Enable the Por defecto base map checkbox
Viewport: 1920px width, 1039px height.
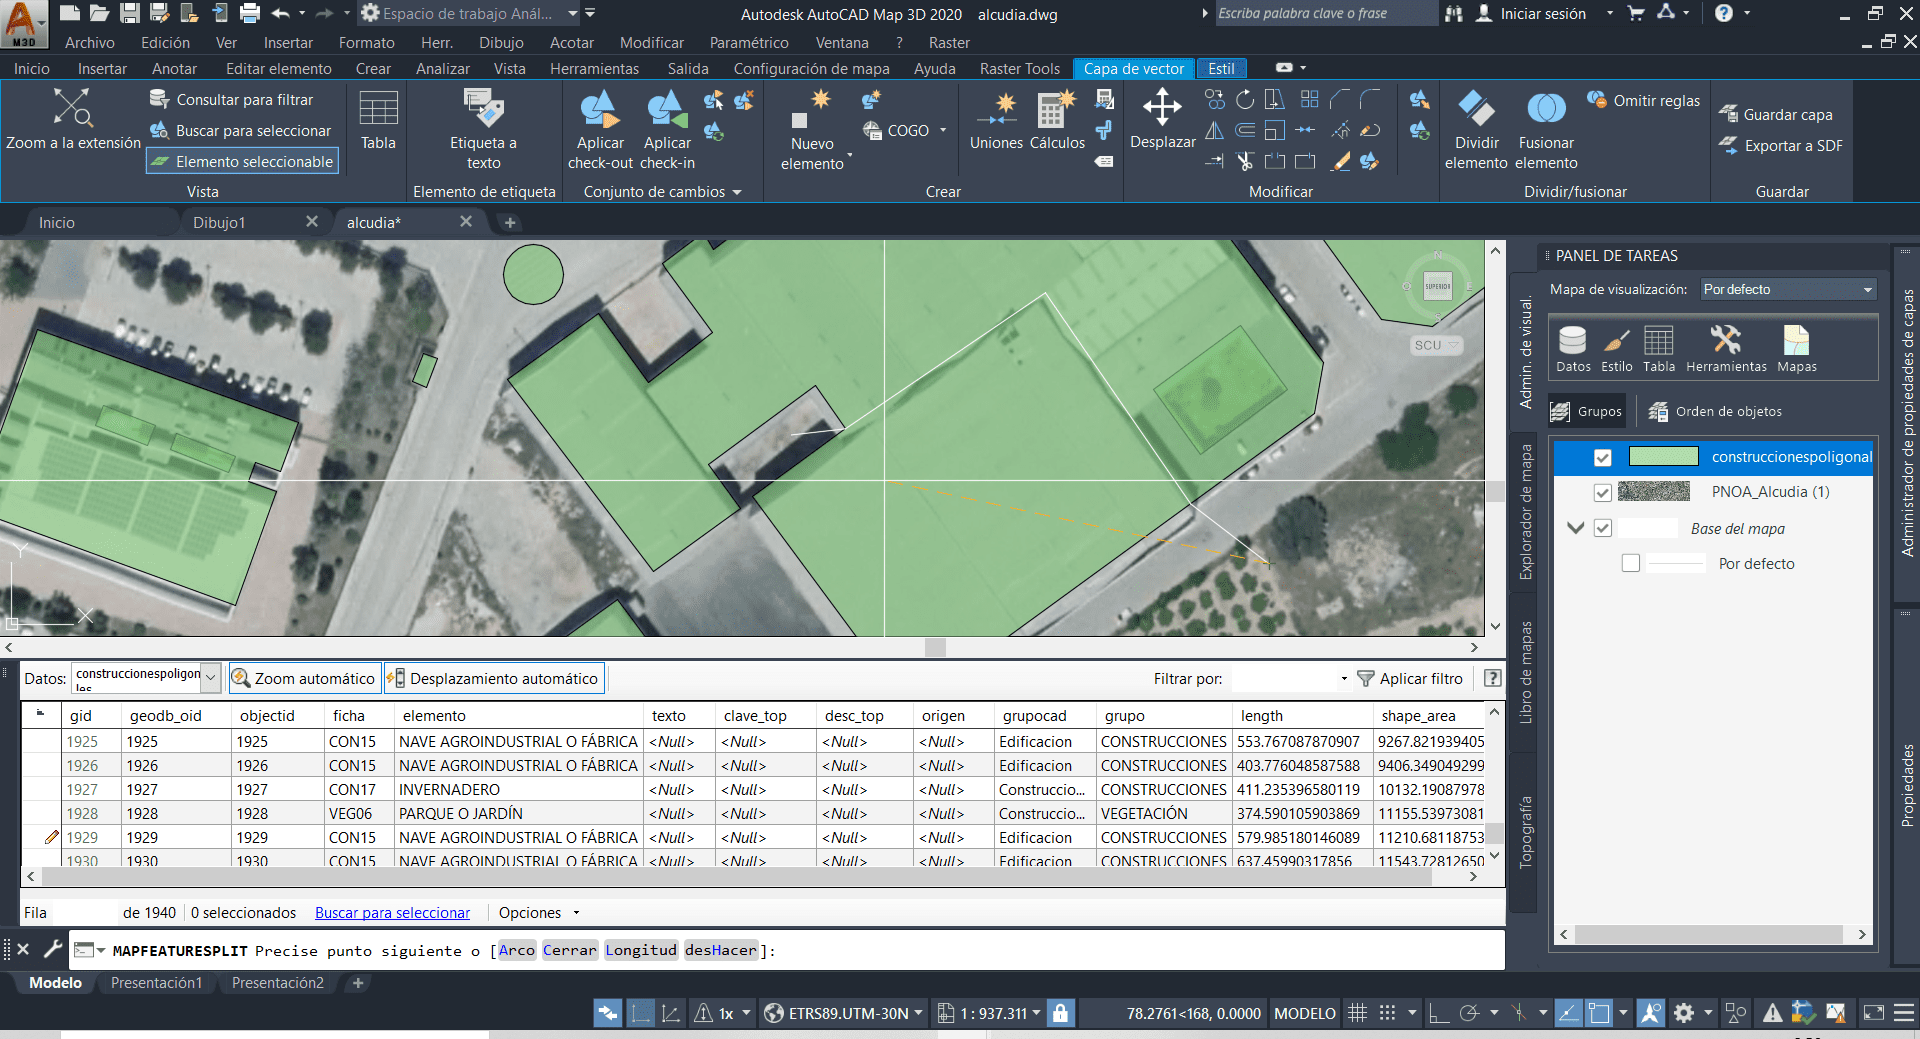1631,562
